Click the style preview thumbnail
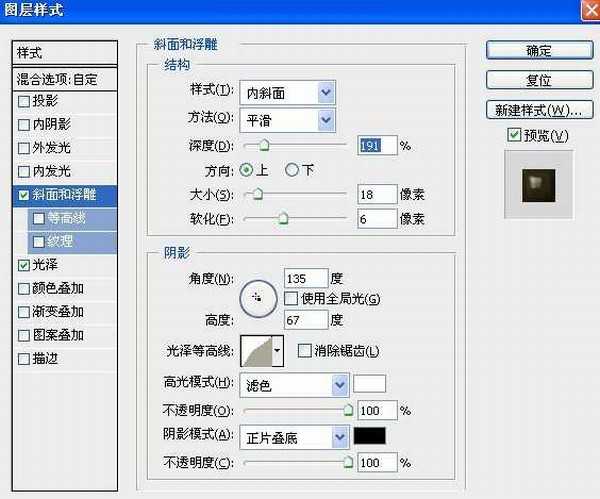 (536, 183)
